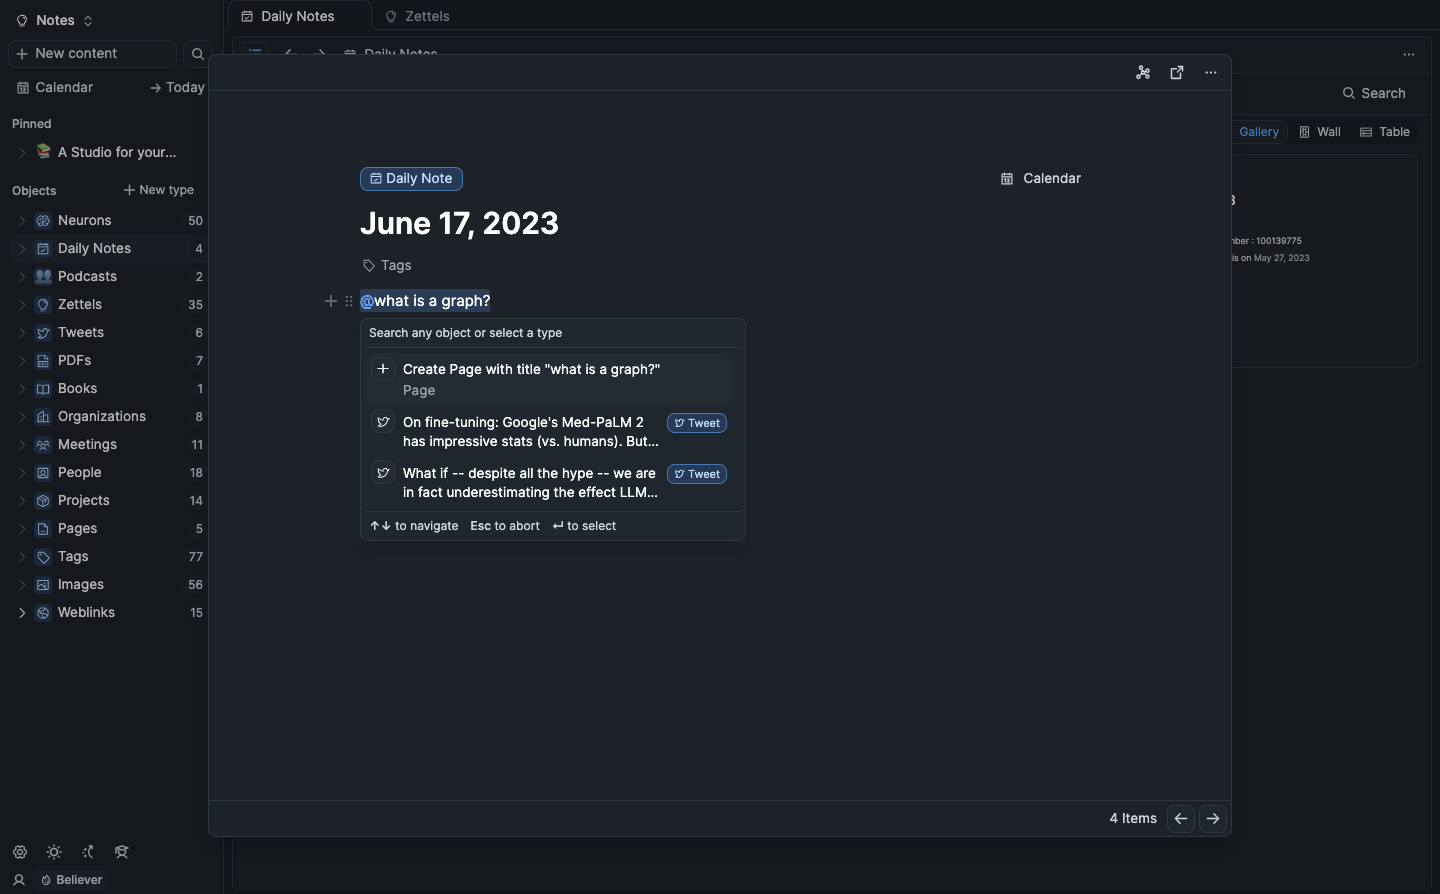Open the three-dot options menu in modal
This screenshot has height=894, width=1440.
tap(1211, 73)
